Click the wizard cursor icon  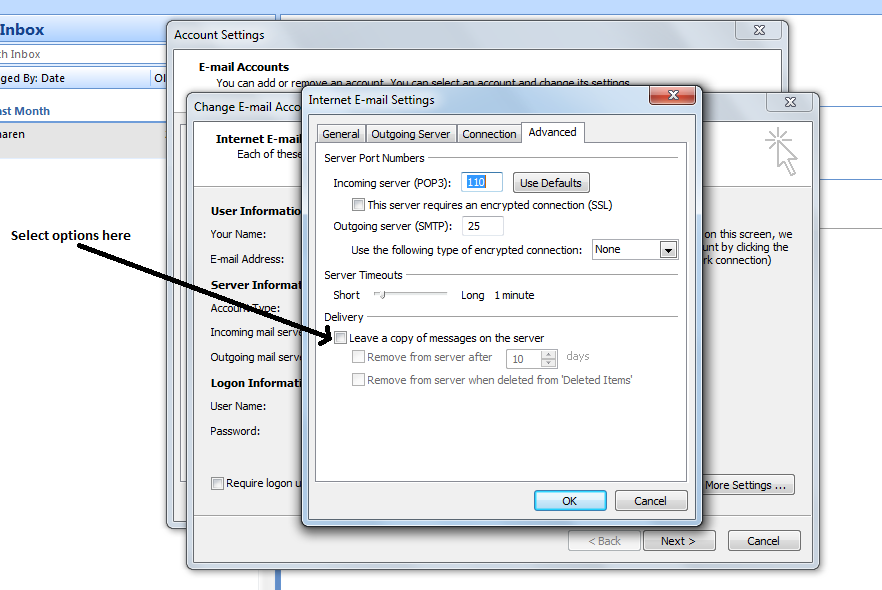(782, 151)
